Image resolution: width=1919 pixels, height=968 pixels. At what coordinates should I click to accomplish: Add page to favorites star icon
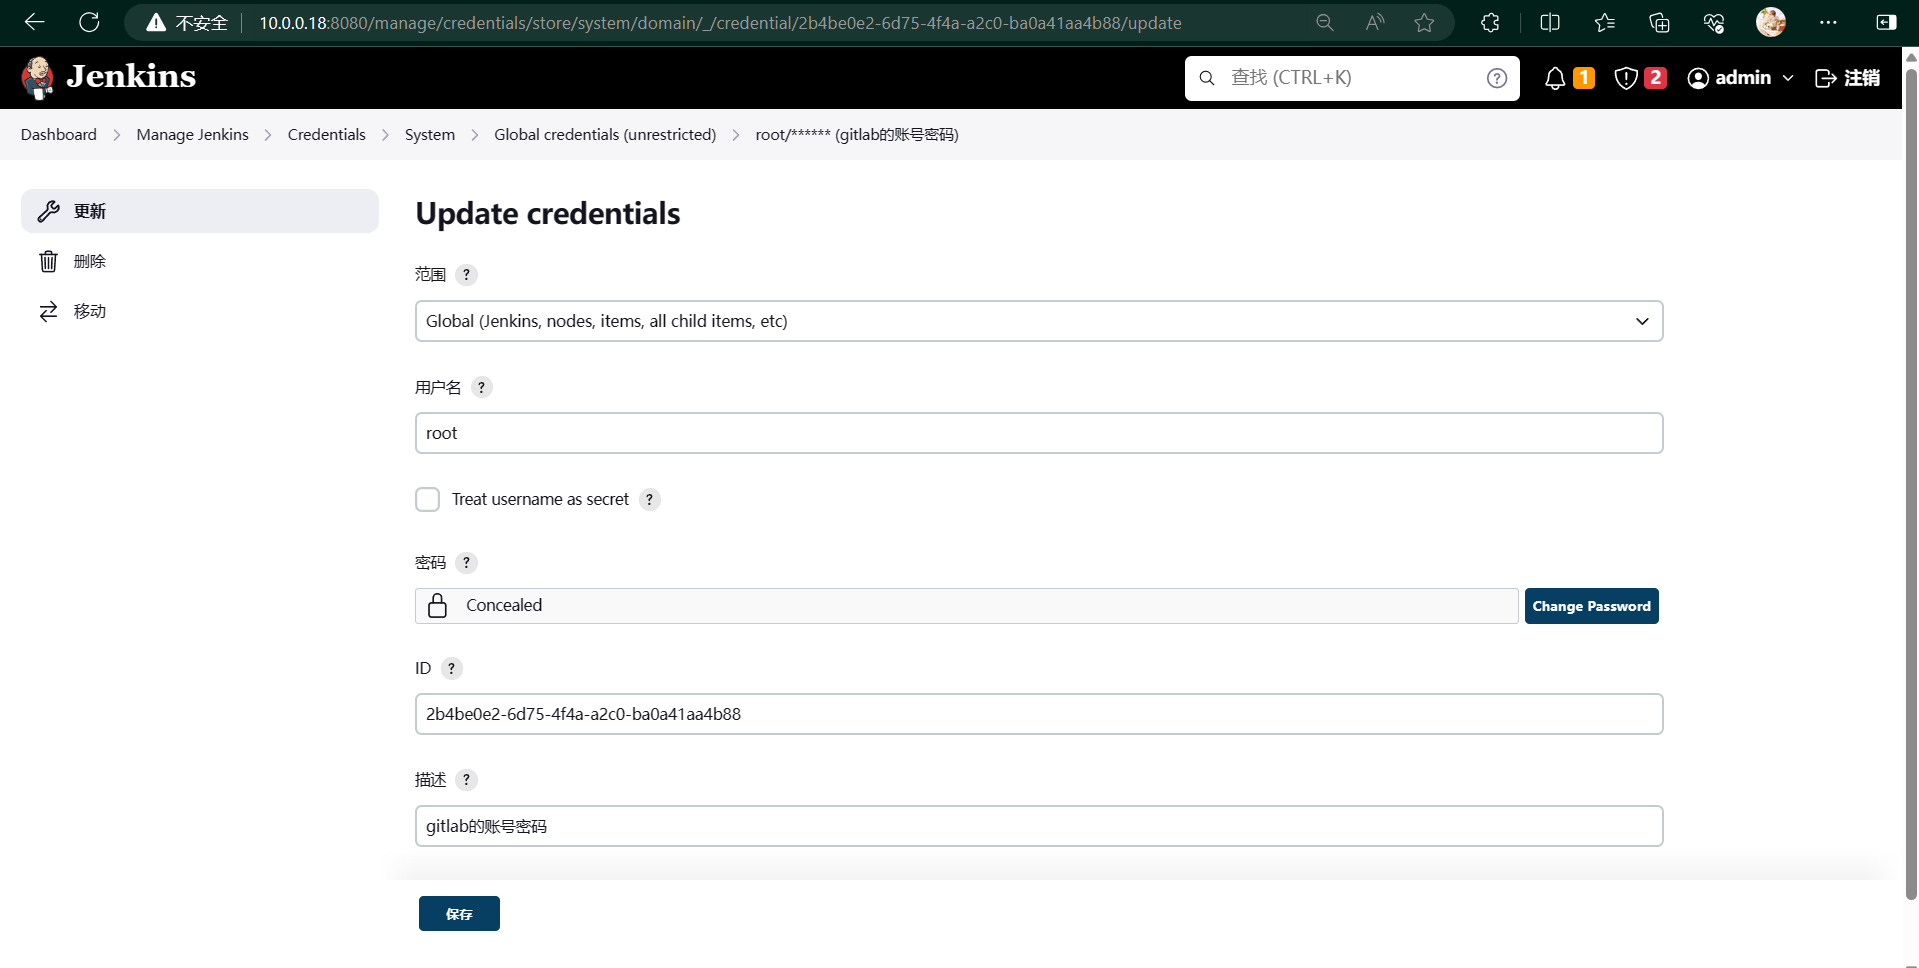1424,22
